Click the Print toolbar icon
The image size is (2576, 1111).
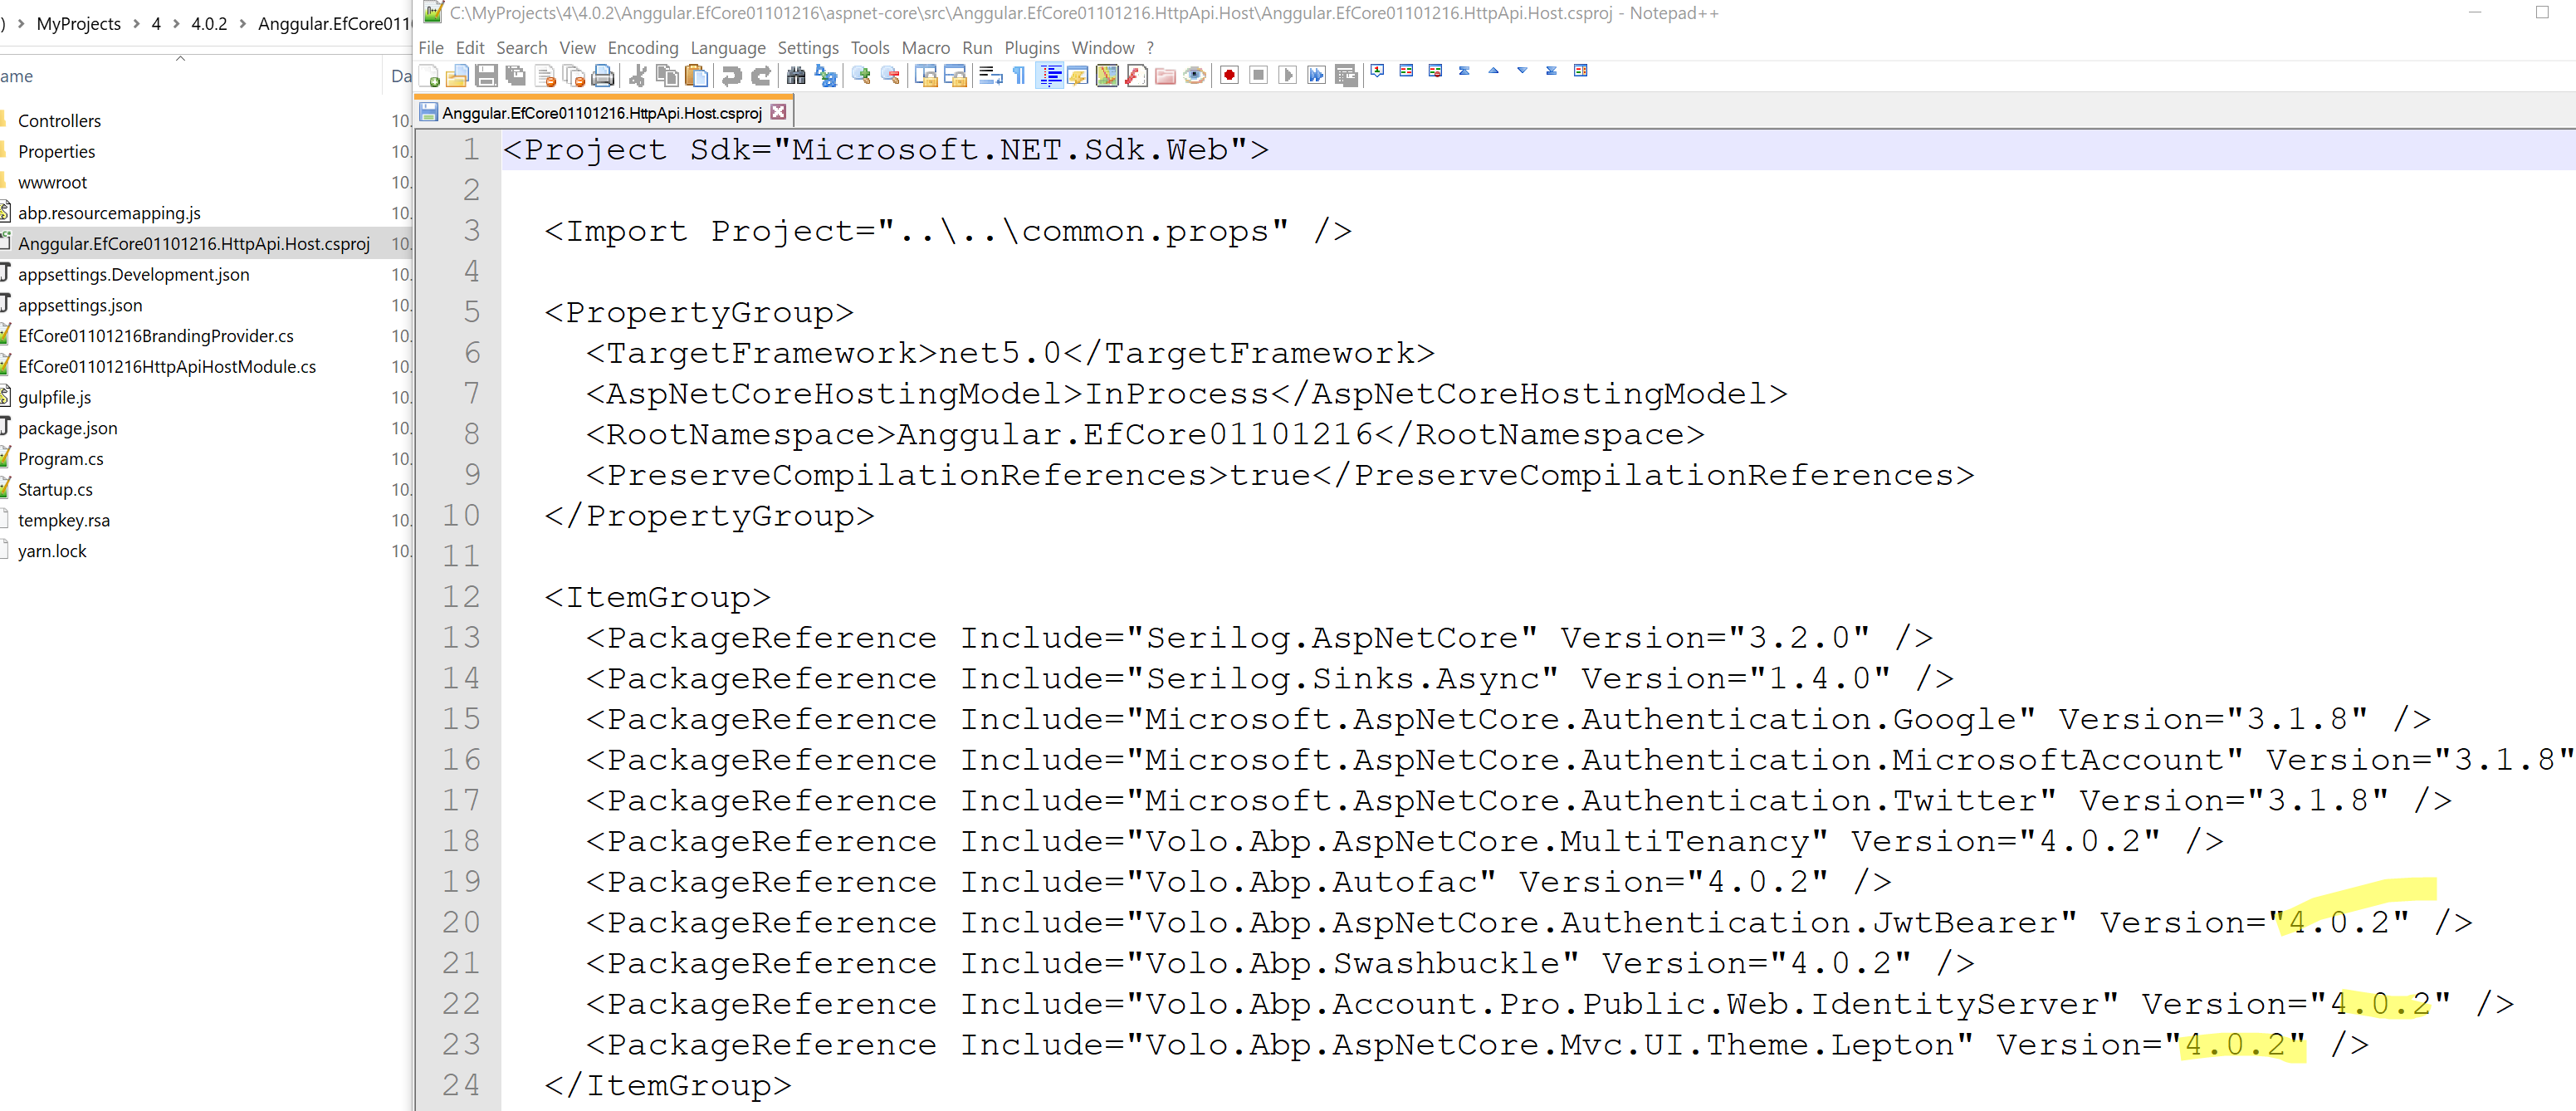[603, 76]
